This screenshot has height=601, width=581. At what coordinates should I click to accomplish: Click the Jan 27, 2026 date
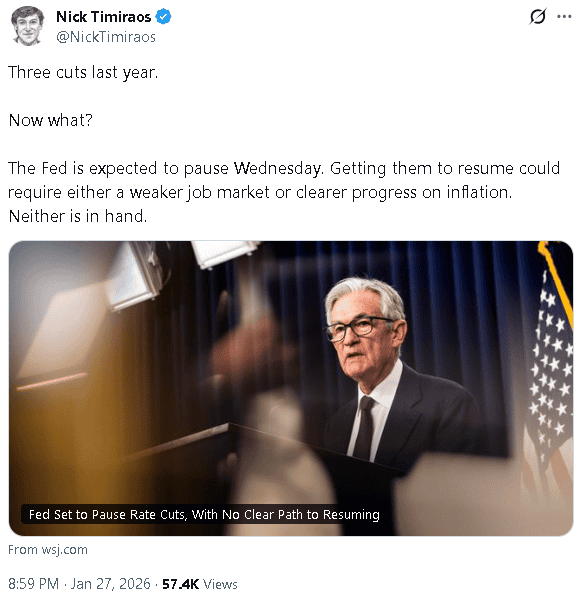click(111, 584)
